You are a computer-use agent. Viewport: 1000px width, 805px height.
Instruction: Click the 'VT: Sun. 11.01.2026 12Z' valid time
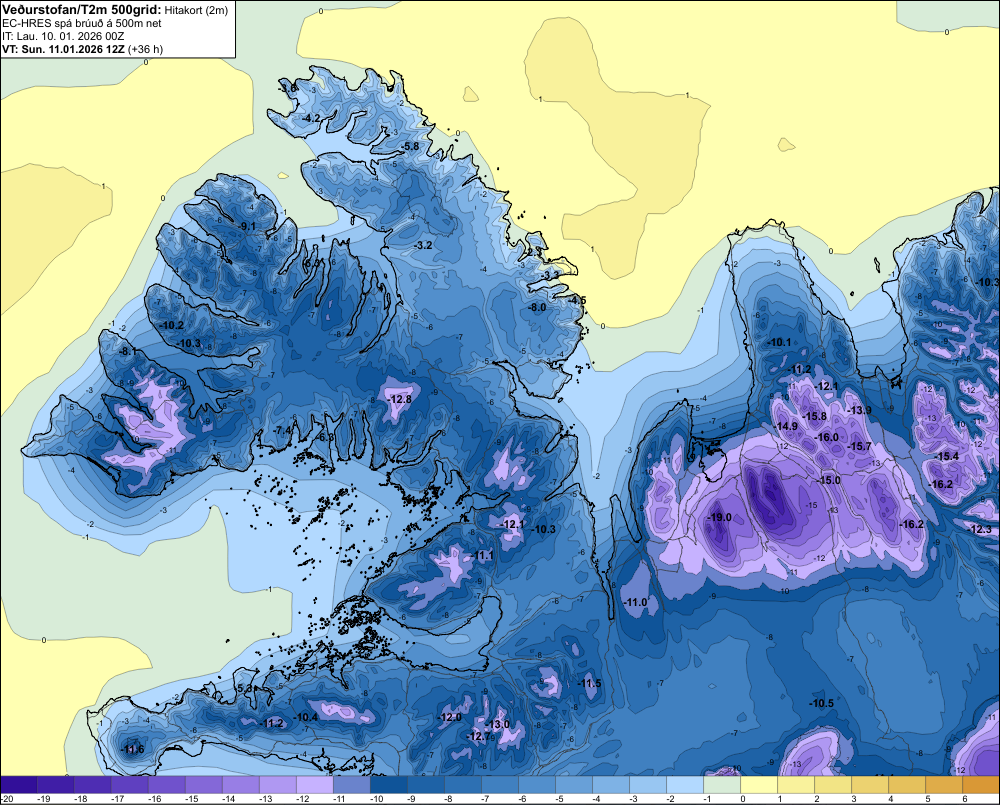(x=64, y=49)
